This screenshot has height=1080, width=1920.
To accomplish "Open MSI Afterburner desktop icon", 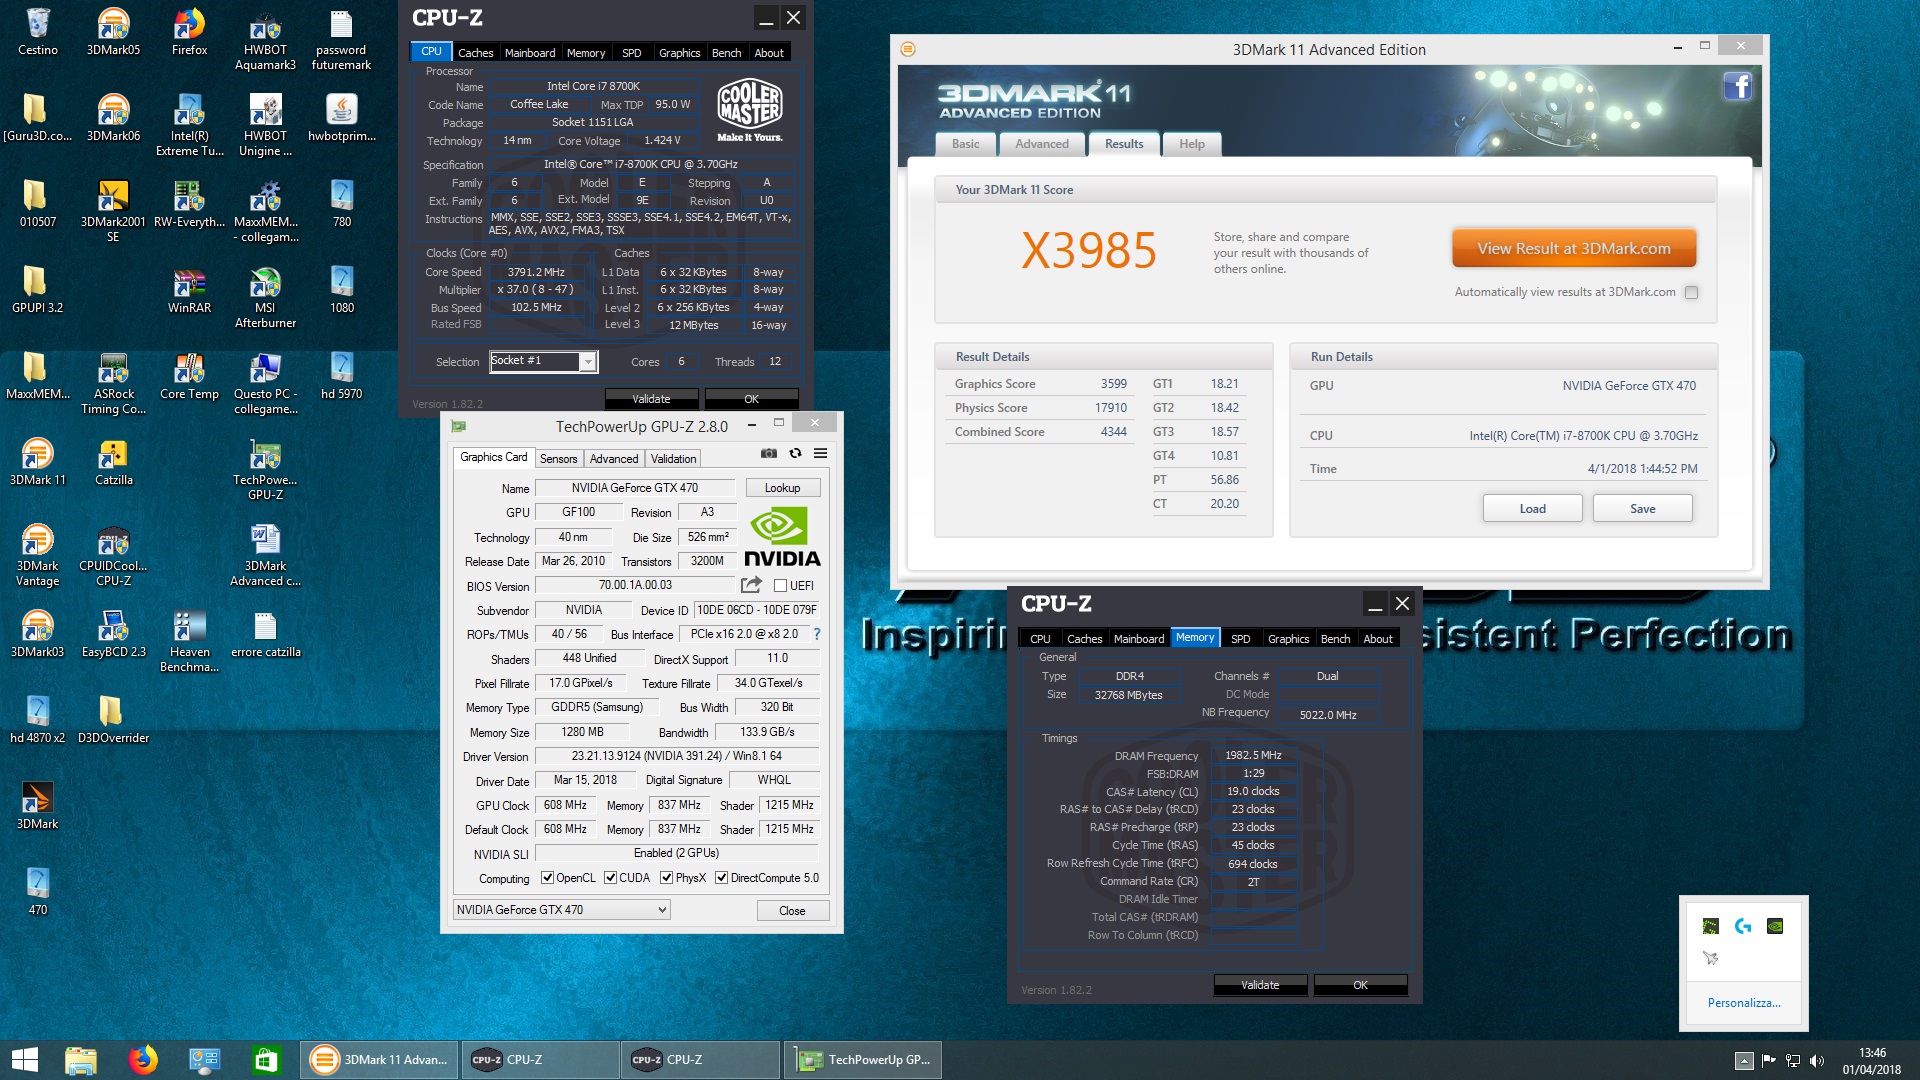I will click(265, 297).
